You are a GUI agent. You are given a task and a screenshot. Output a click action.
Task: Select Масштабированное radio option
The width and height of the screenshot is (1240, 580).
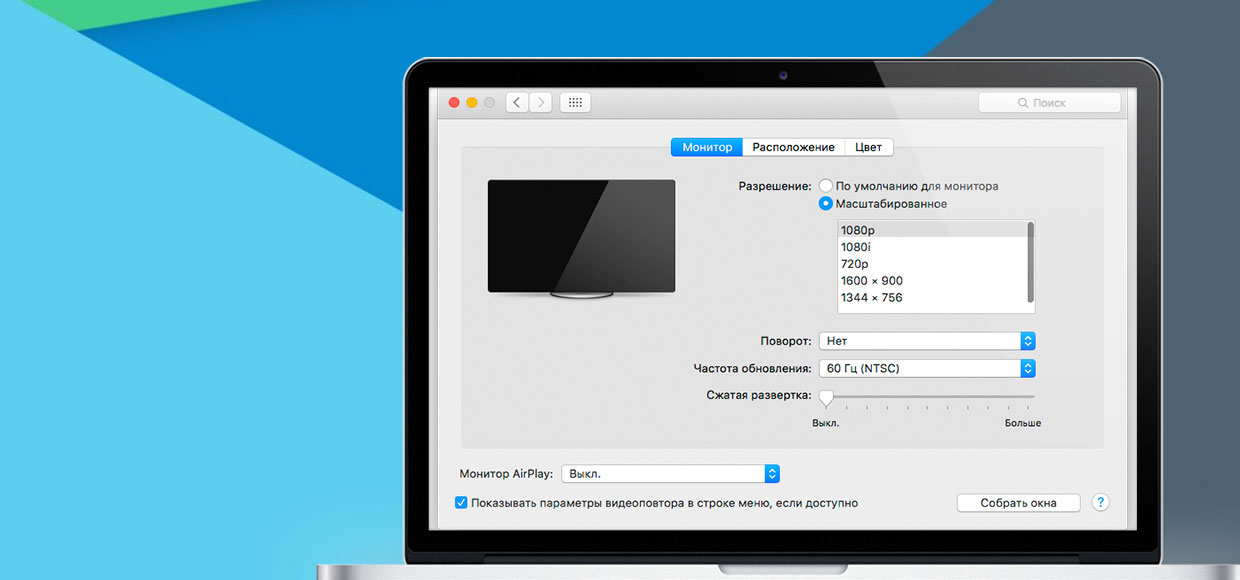tap(826, 203)
